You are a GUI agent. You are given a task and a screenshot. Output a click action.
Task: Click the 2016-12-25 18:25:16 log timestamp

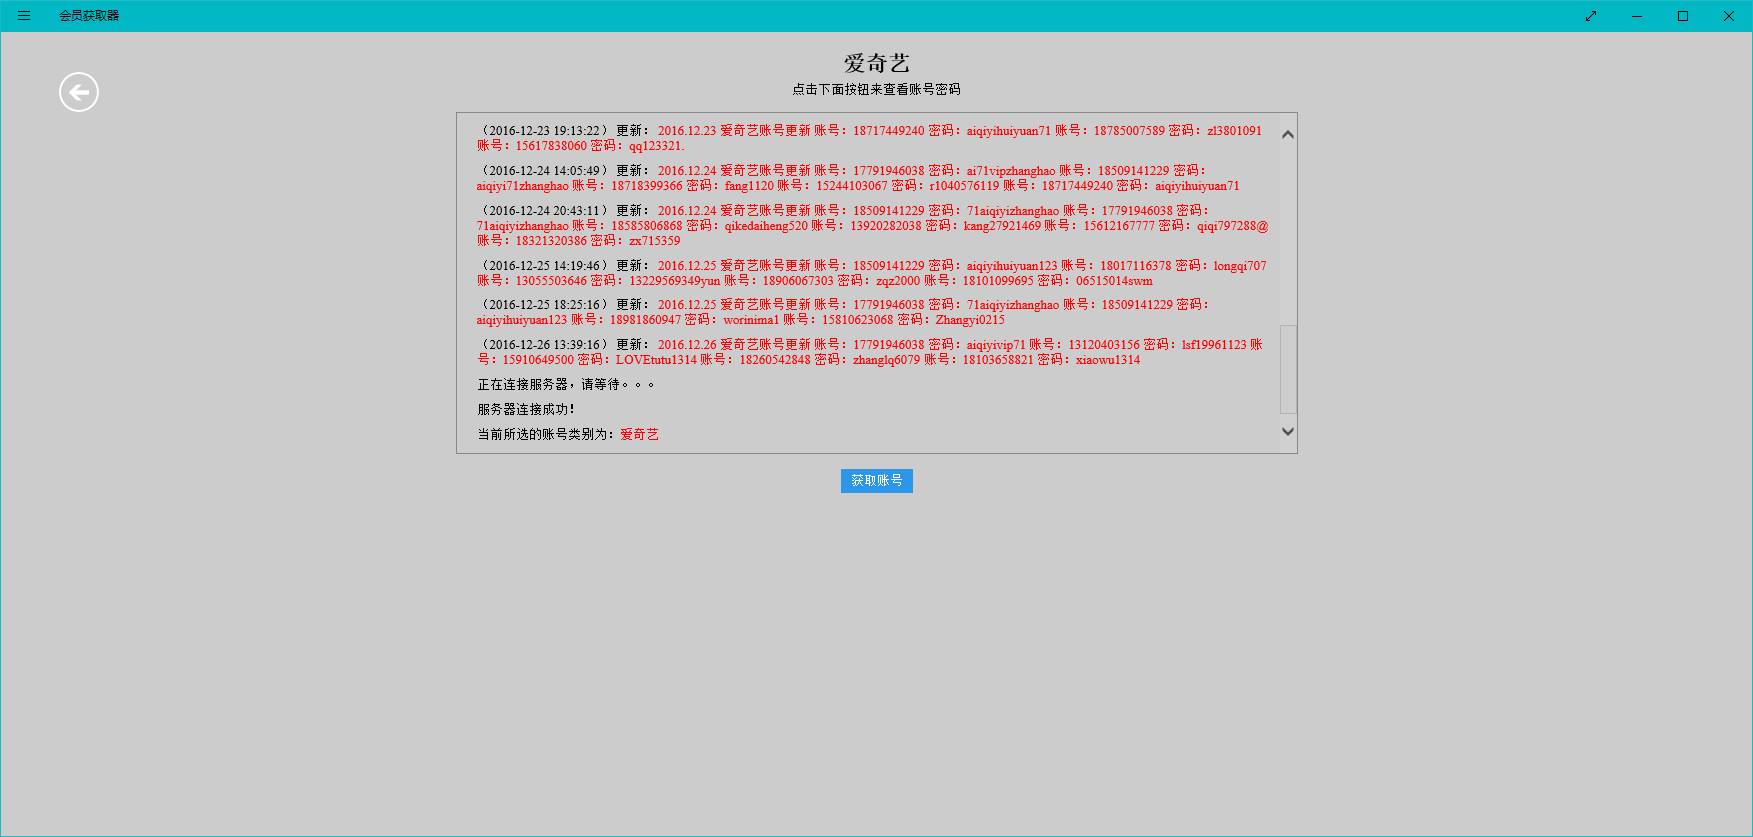coord(544,305)
